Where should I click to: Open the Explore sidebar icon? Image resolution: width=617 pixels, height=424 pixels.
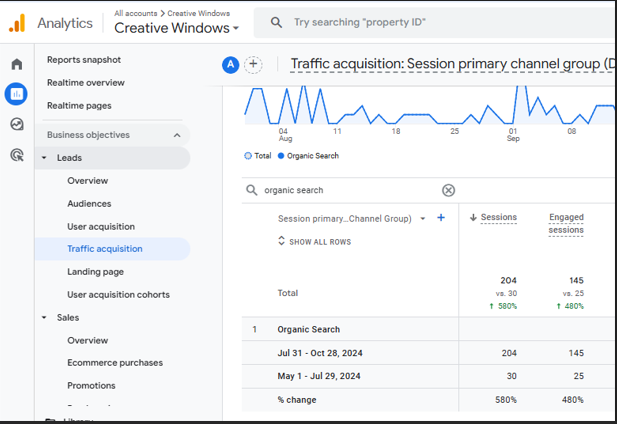(17, 124)
